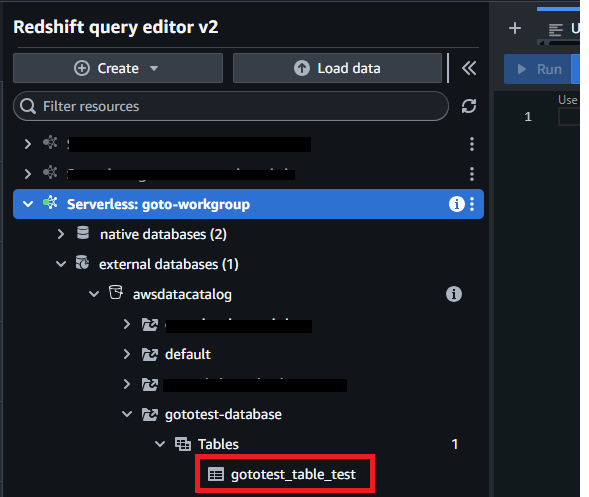Click the Load data button
The image size is (589, 497).
(337, 68)
